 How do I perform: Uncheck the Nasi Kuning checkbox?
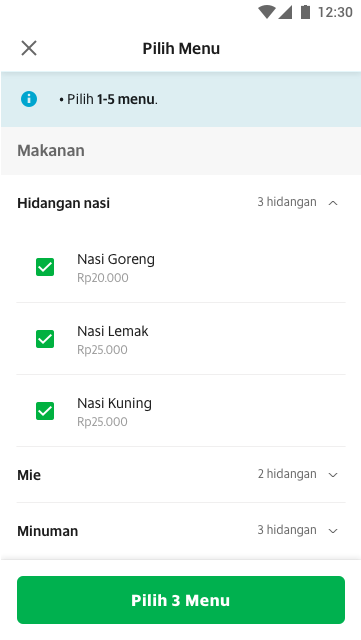click(x=45, y=411)
